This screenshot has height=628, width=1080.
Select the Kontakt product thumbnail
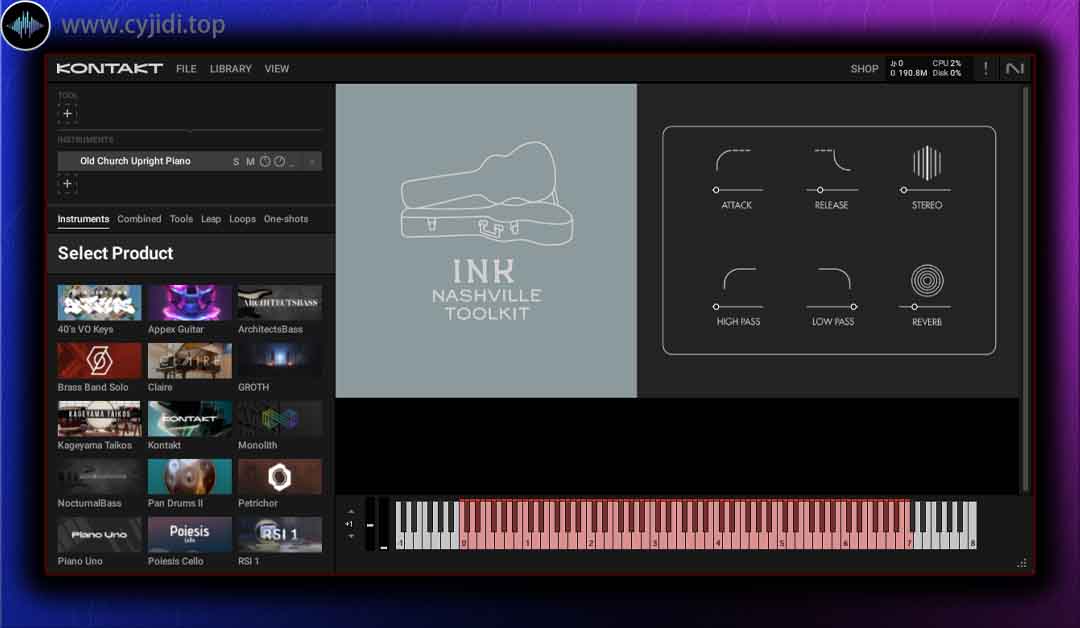point(190,418)
